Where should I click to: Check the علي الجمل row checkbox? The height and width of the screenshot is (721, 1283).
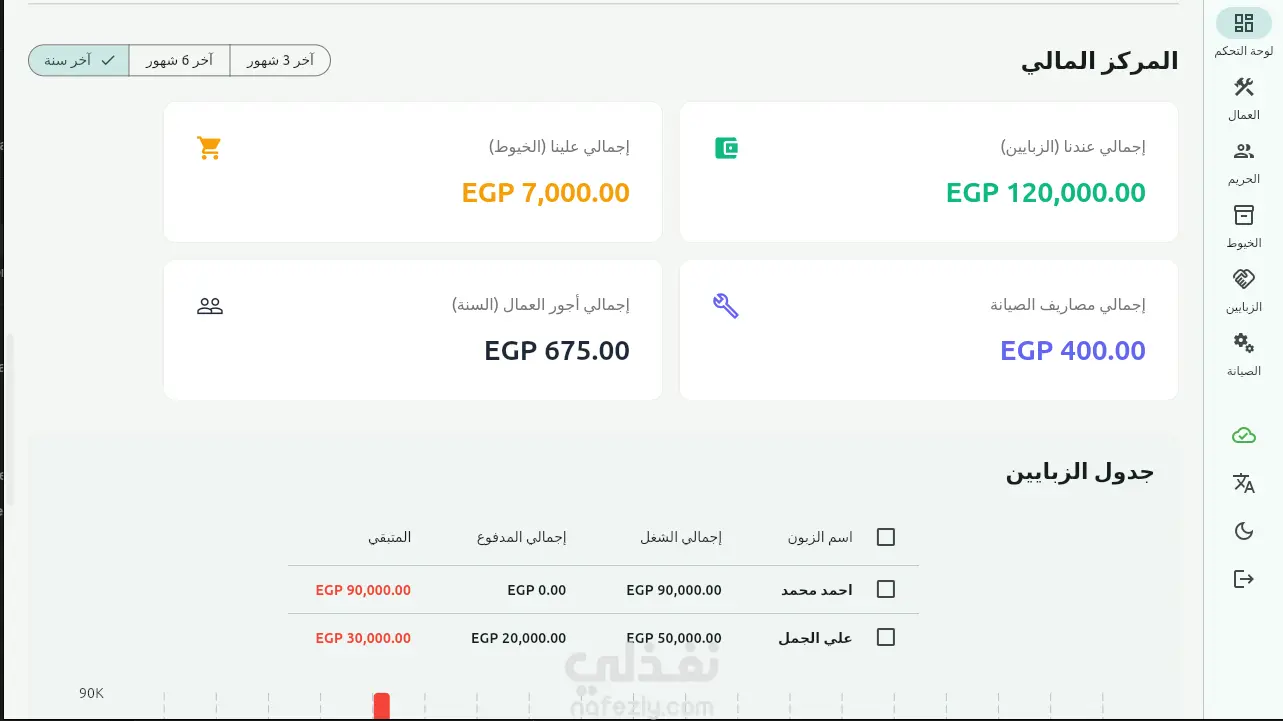885,637
